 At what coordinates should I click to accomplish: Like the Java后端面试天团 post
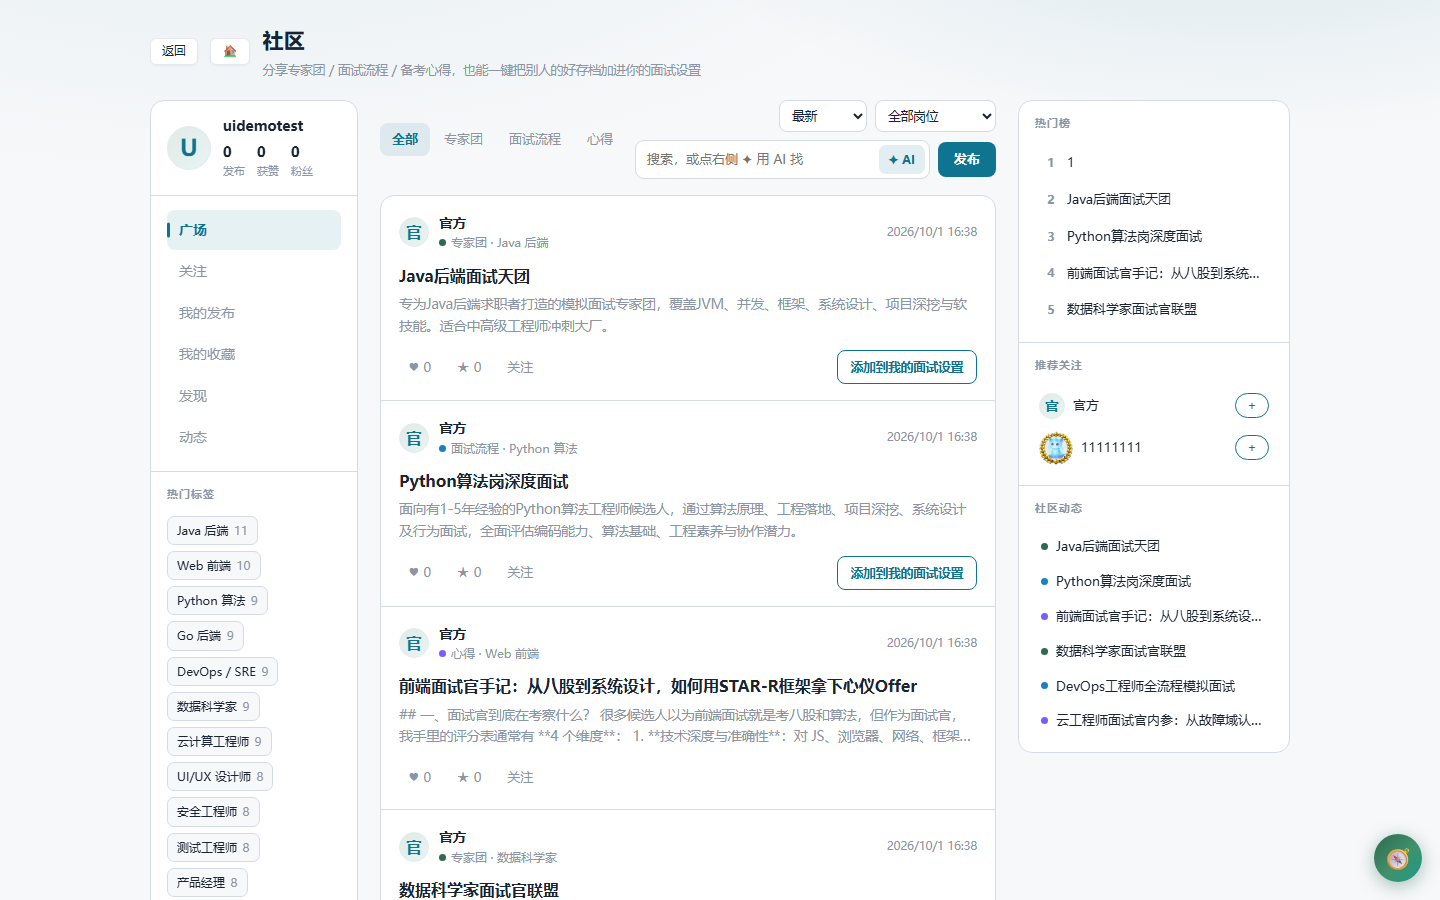(x=420, y=367)
